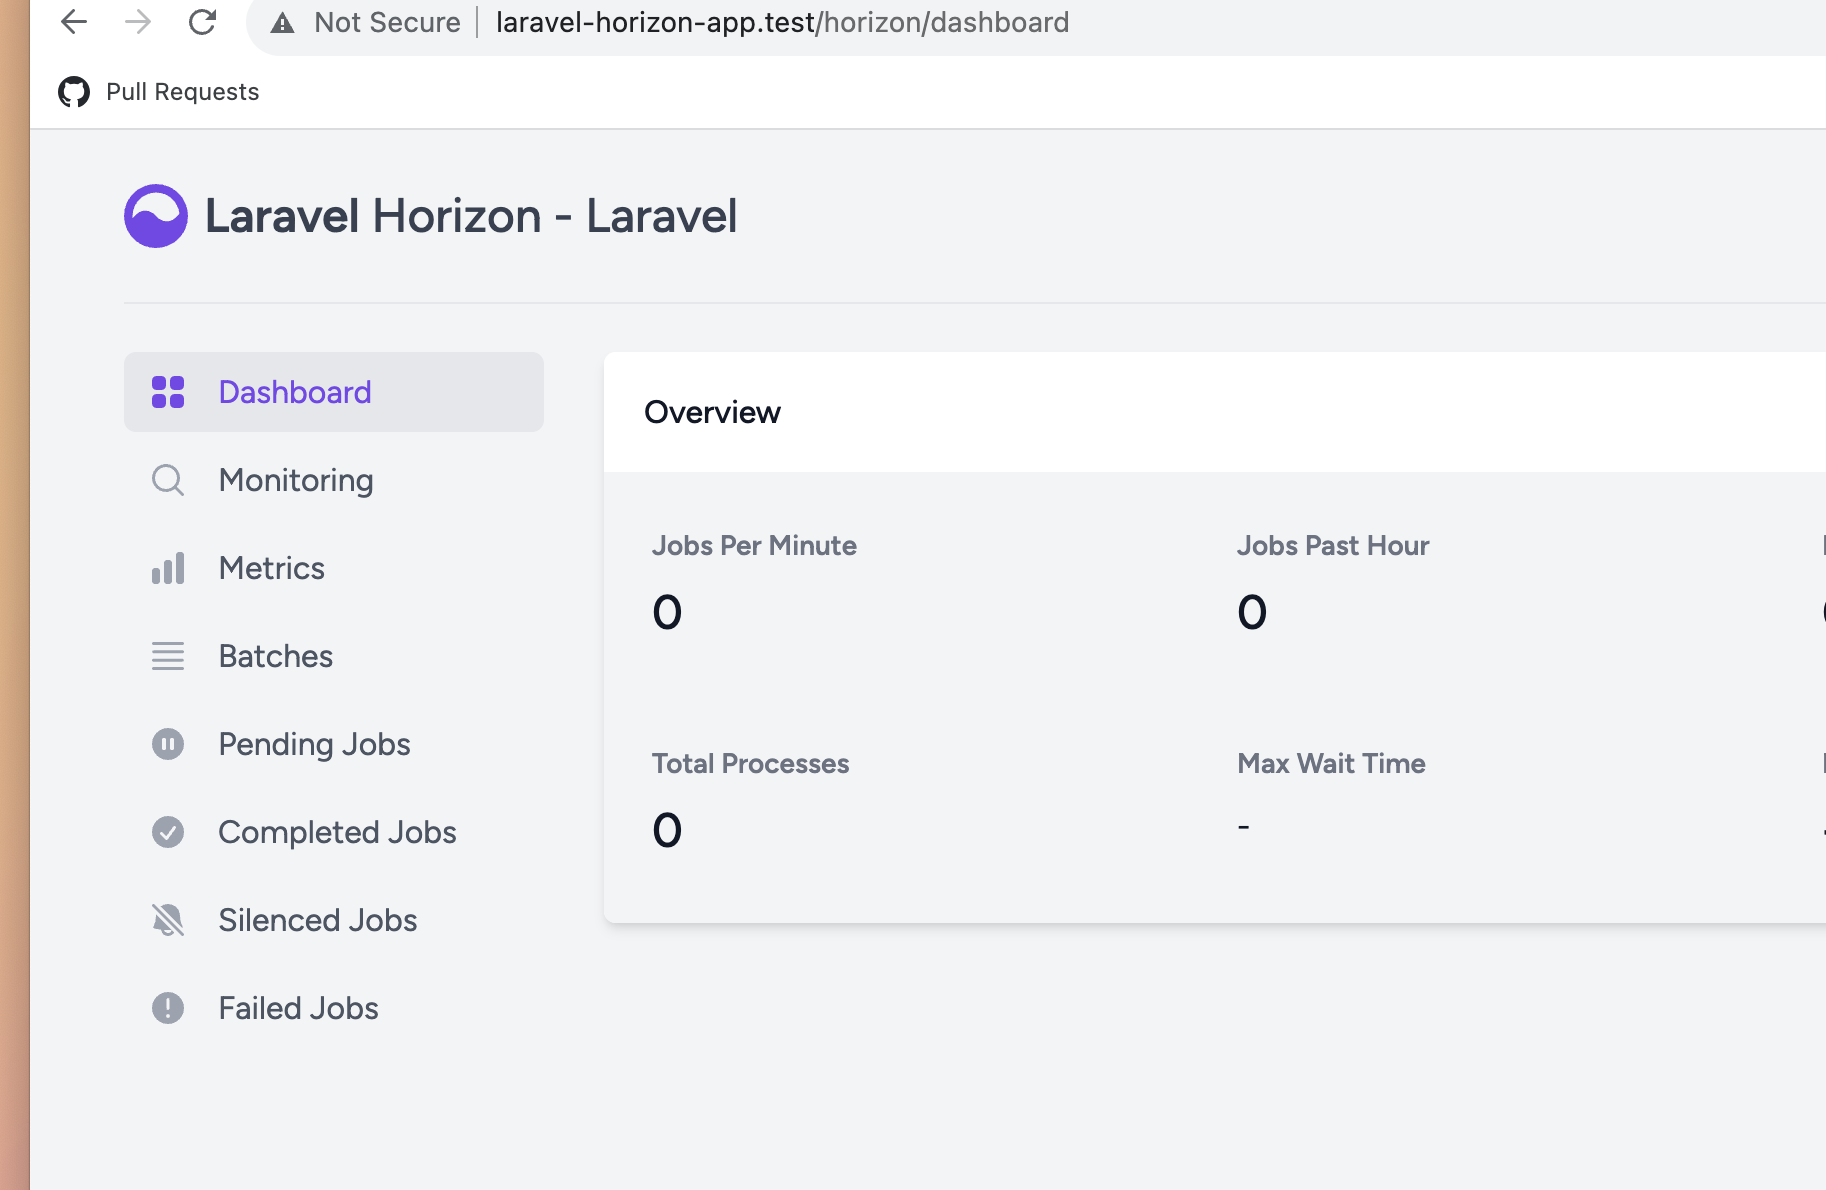Click the browser reload icon
Image resolution: width=1826 pixels, height=1190 pixels.
(203, 22)
